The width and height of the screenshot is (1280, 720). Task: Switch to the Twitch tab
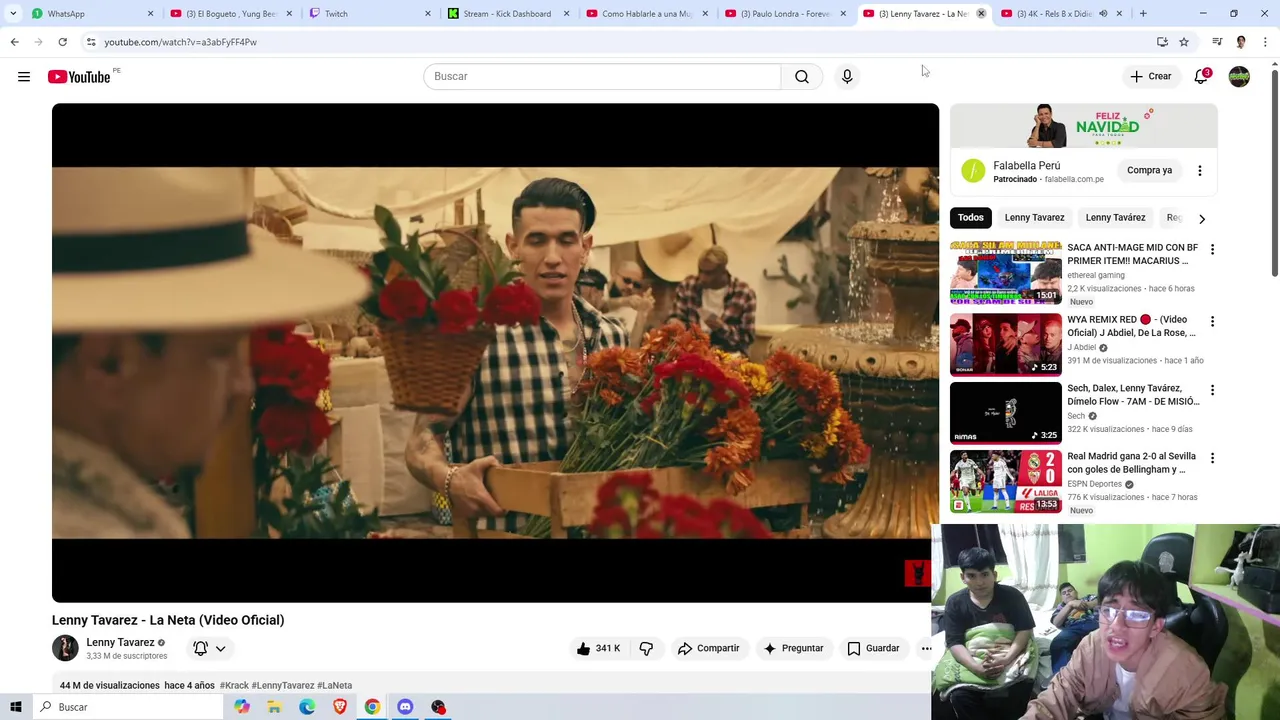coord(369,14)
